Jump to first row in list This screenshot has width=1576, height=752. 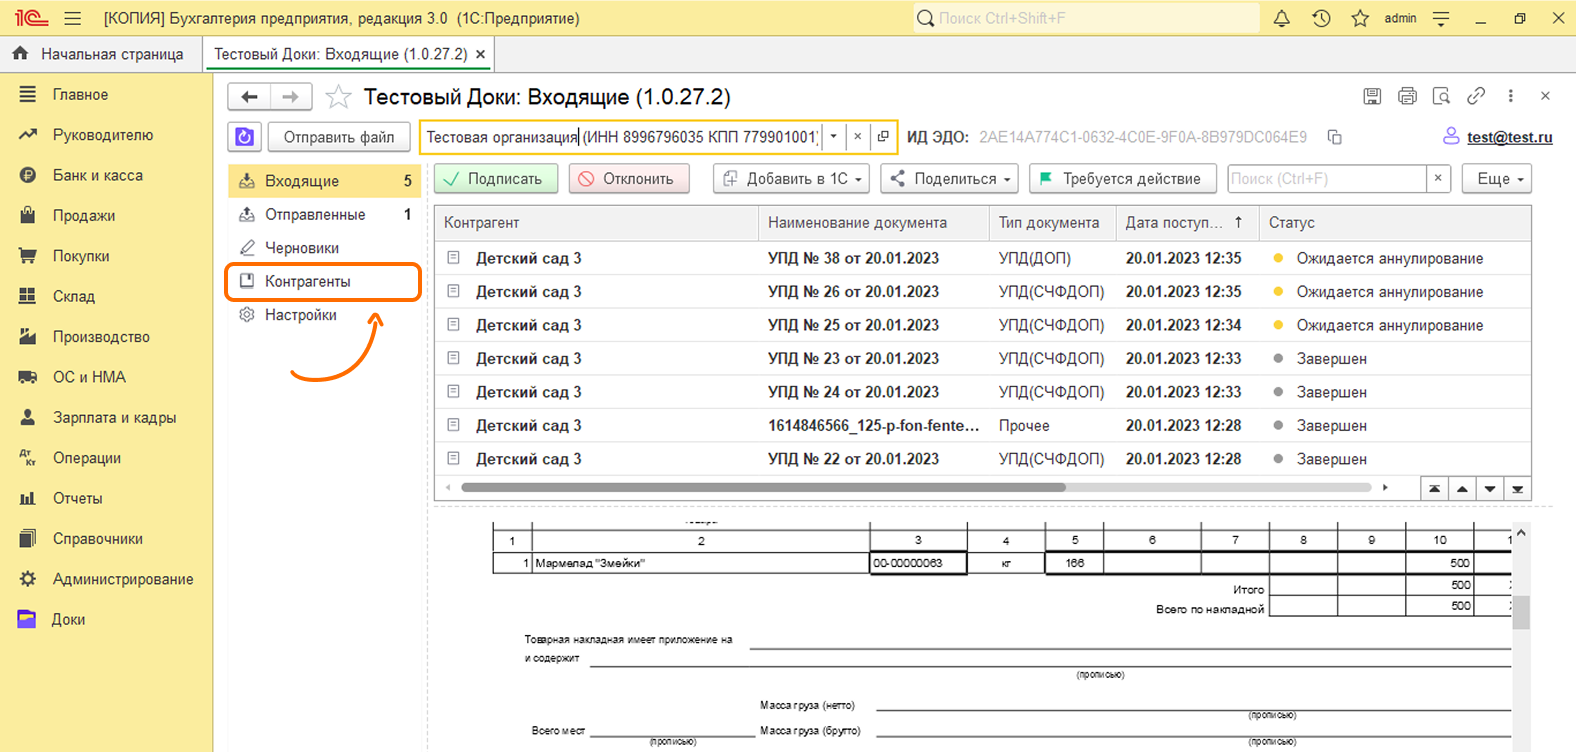(x=1435, y=489)
